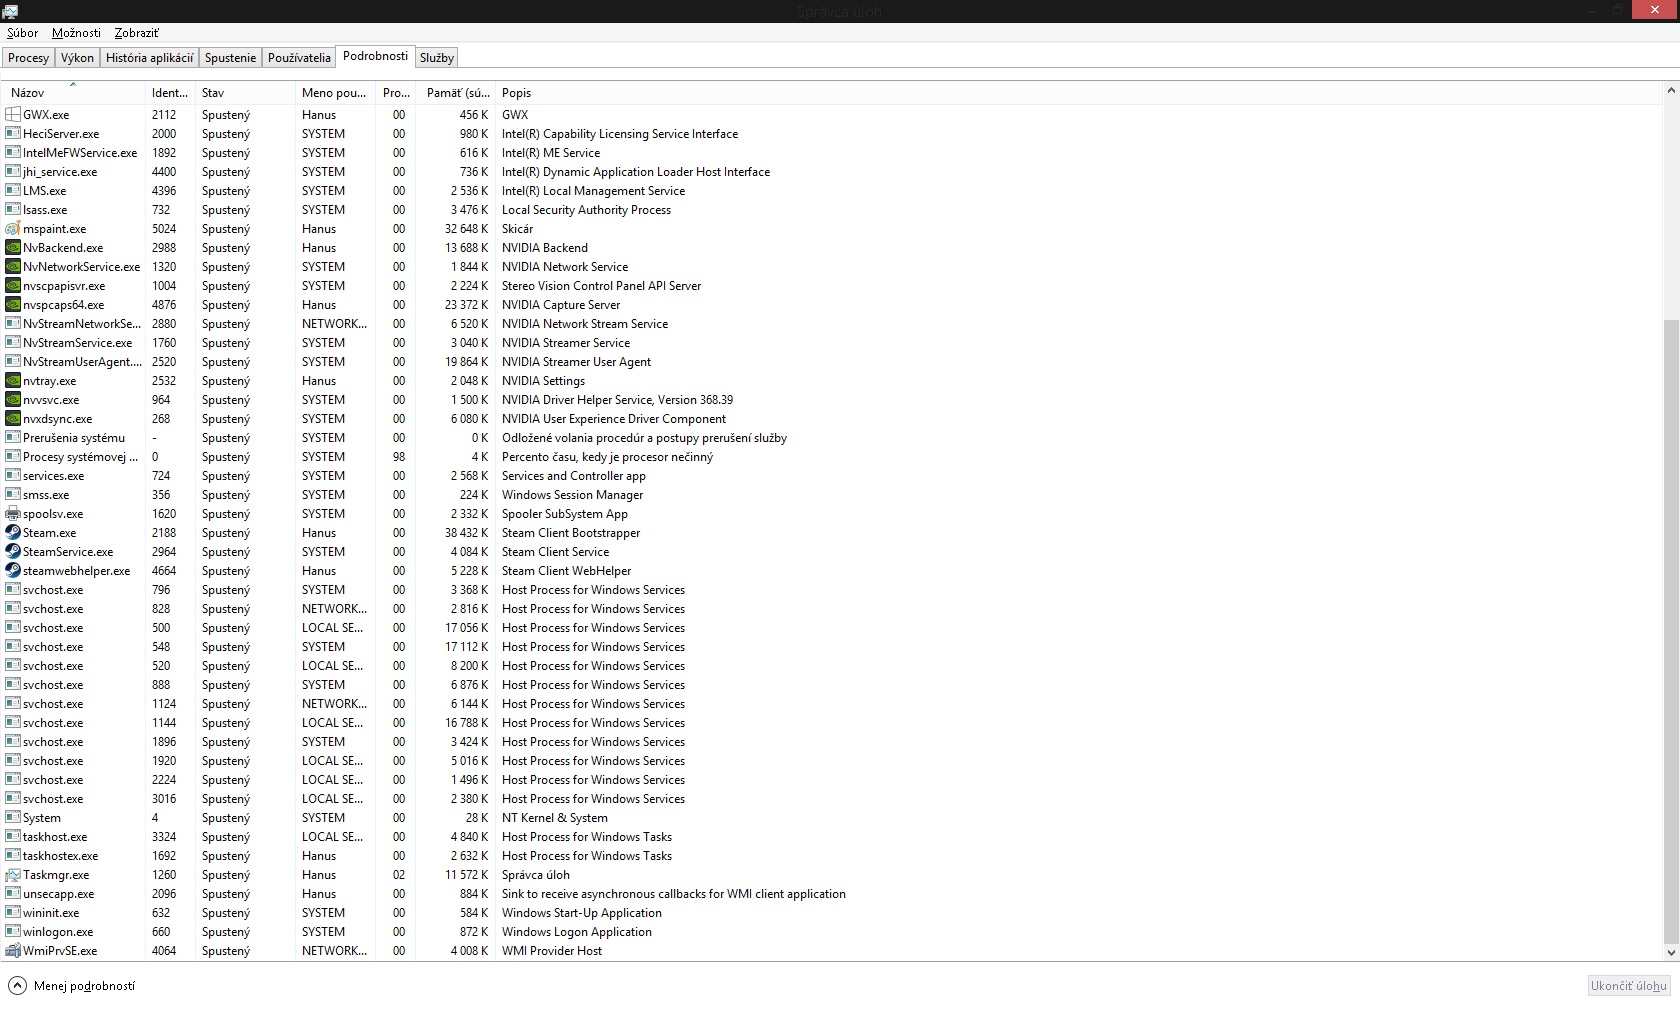Viewport: 1680px width, 1010px height.
Task: Click the GWX.exe icon
Action: 13,115
